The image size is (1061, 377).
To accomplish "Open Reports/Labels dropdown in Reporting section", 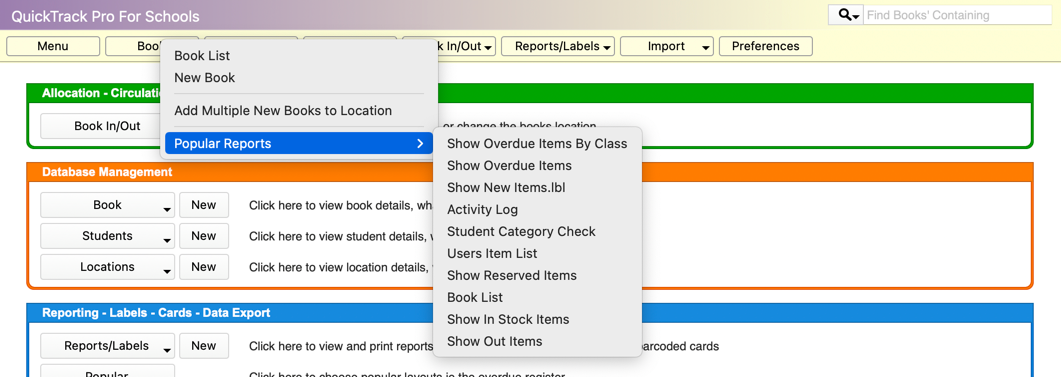I will click(x=108, y=346).
